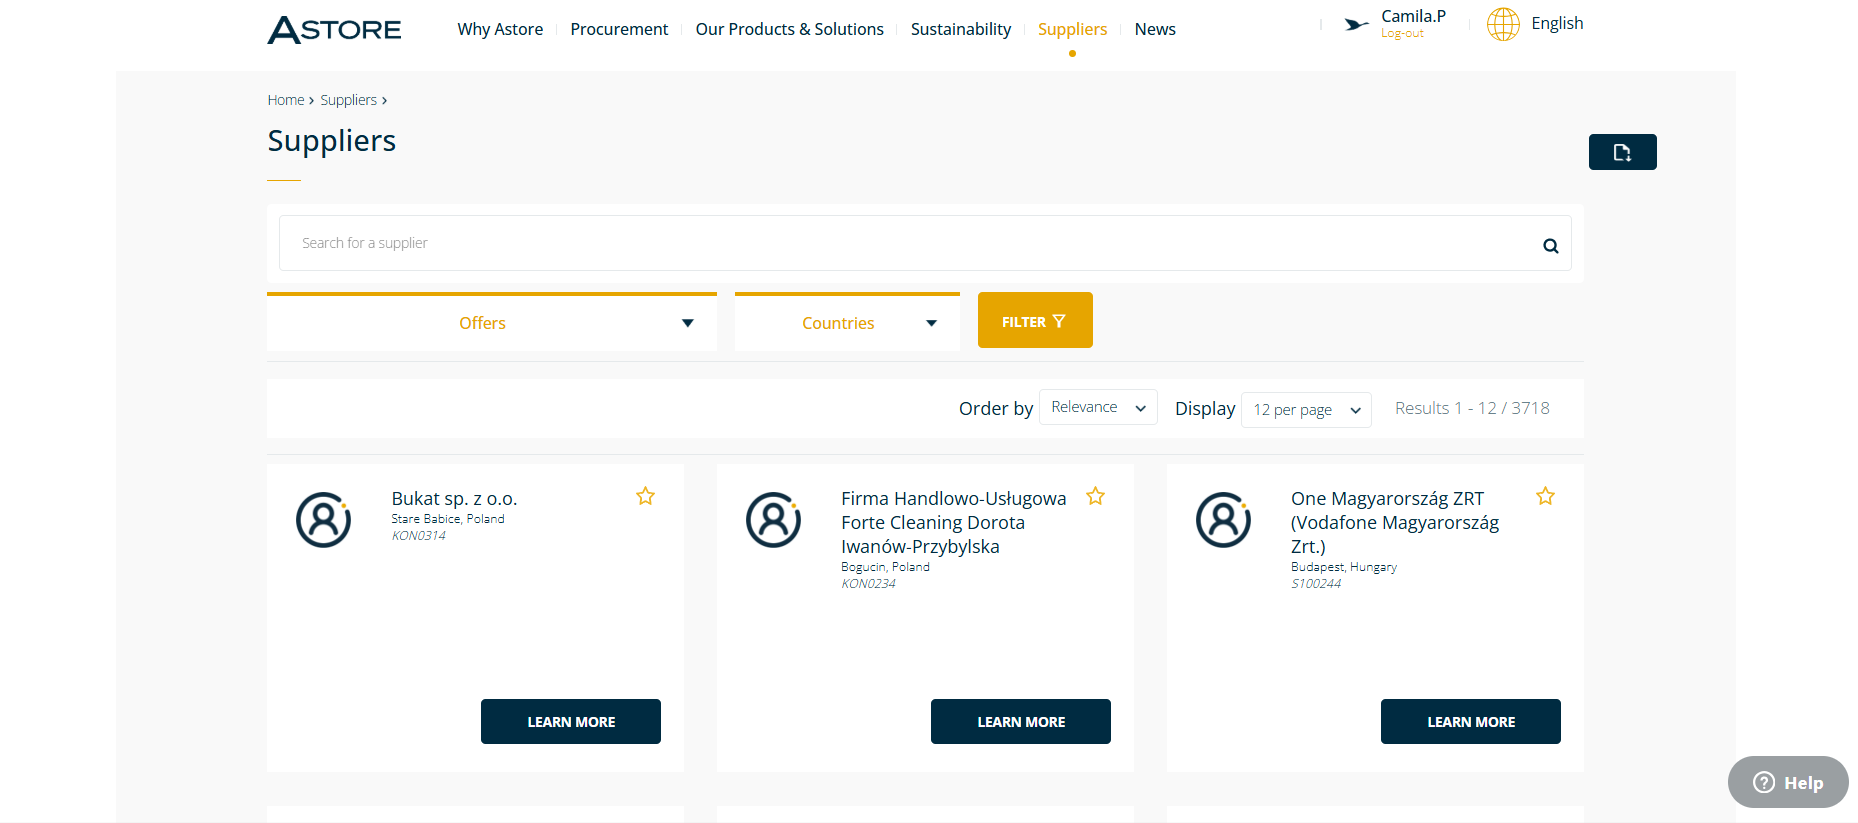
Task: Click the Suppliers breadcrumb link
Action: pyautogui.click(x=348, y=100)
